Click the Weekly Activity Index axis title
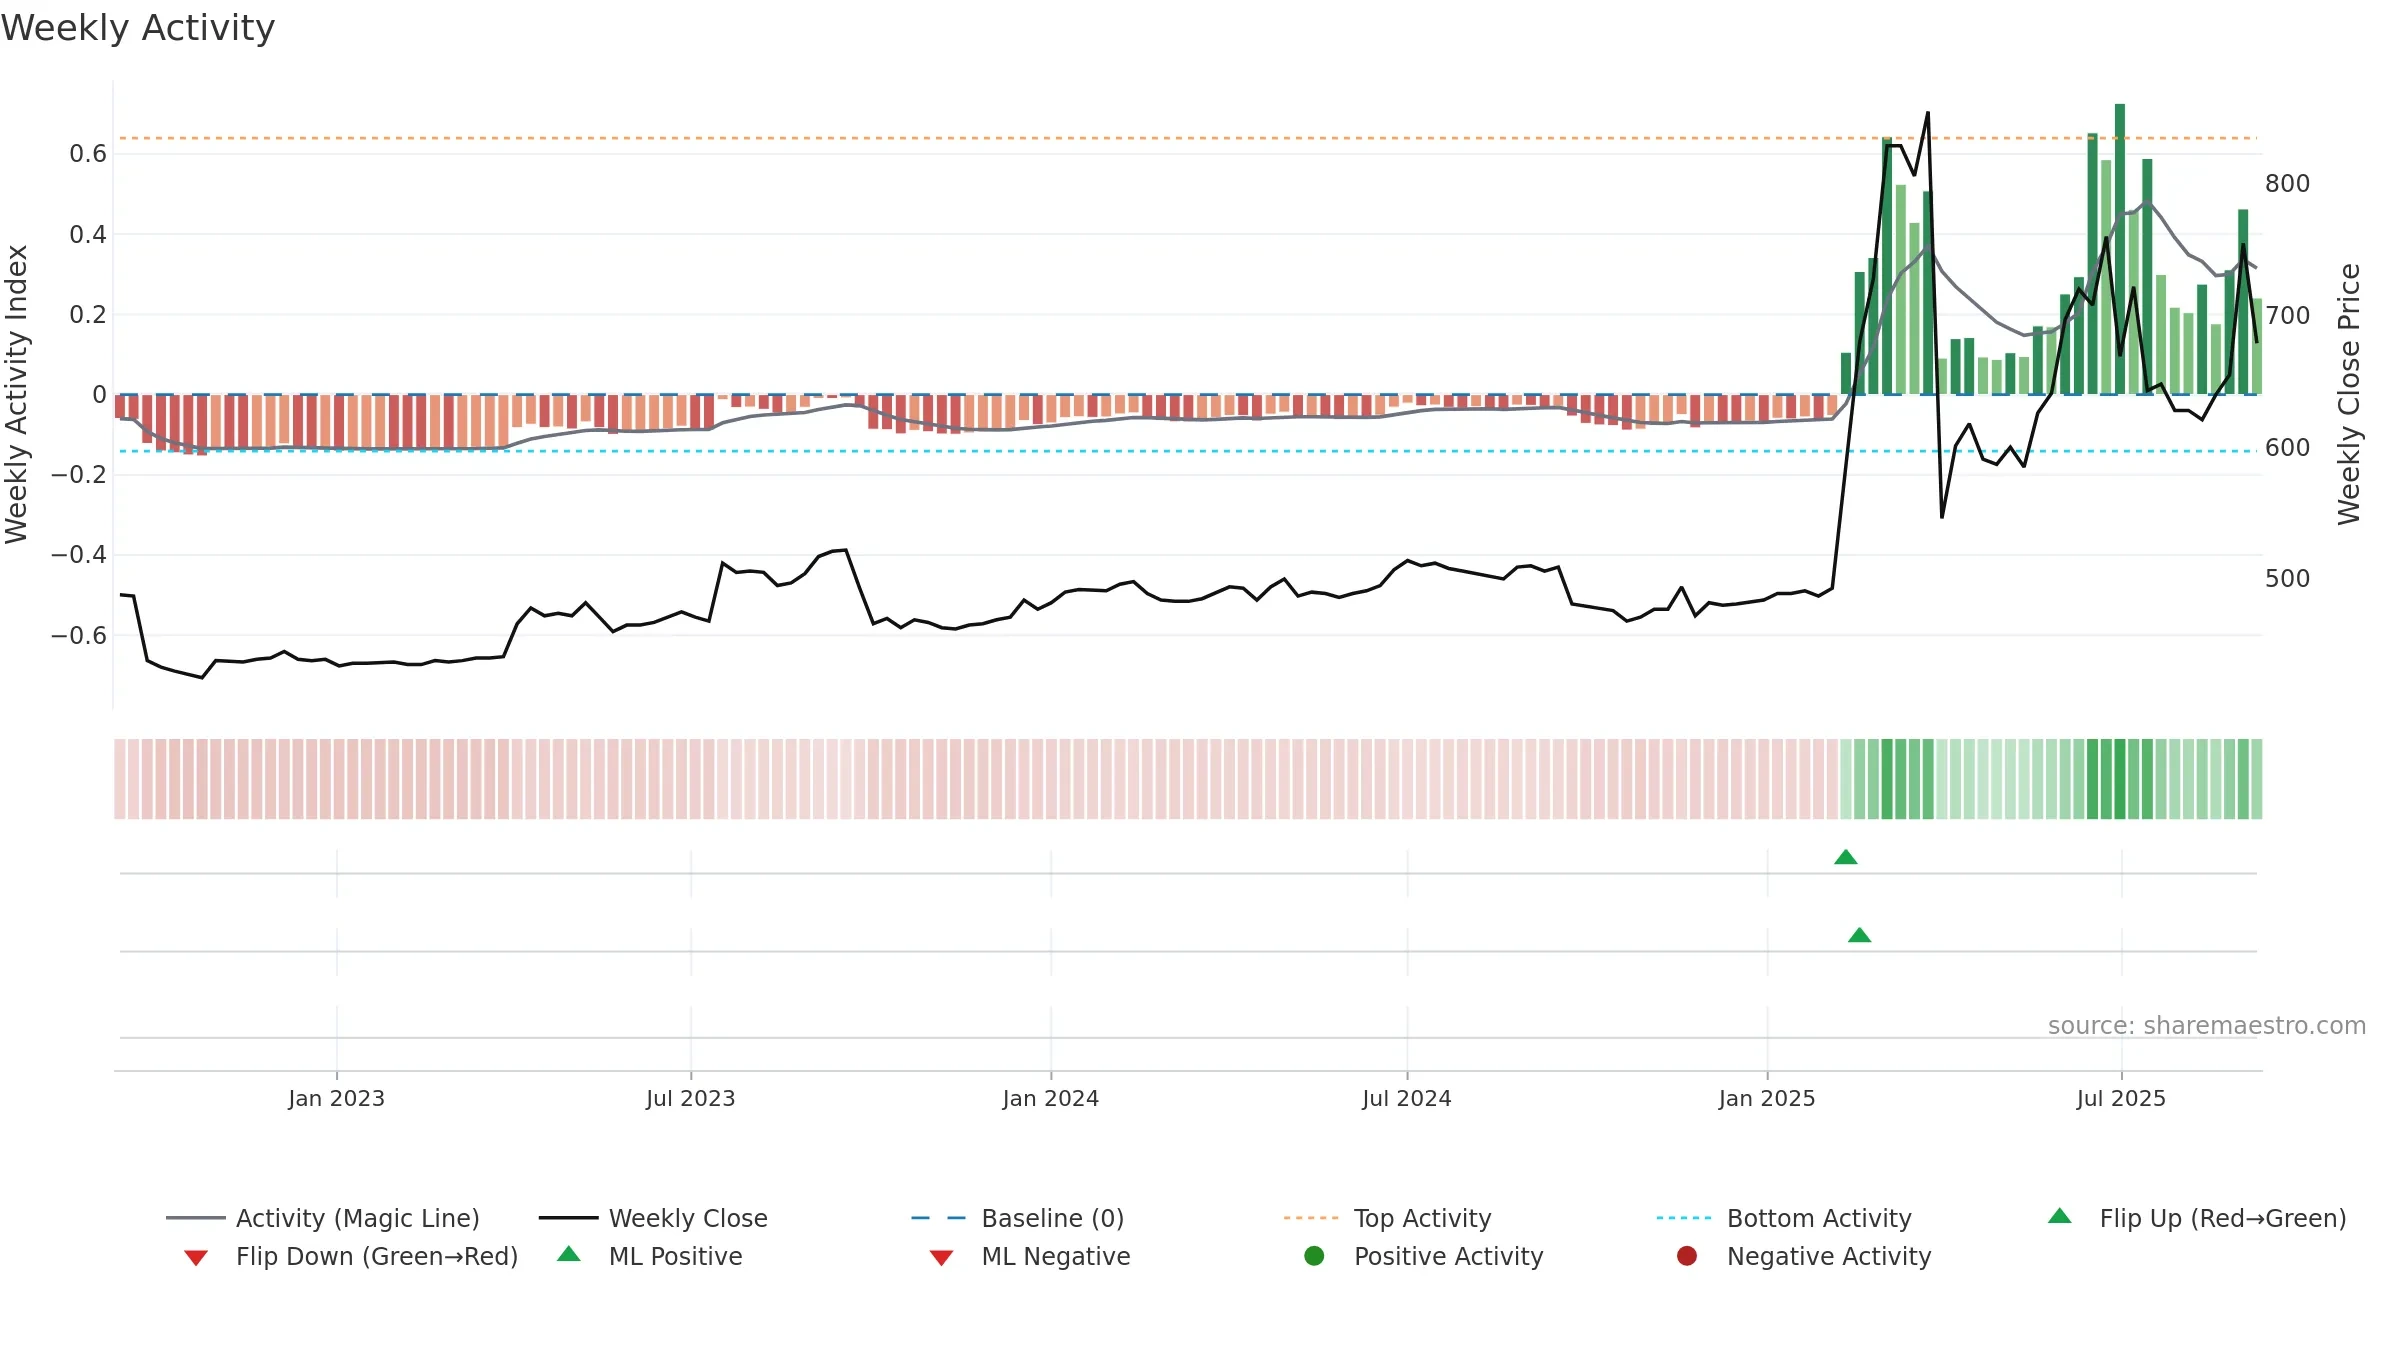The height and width of the screenshot is (1350, 2400). pos(17,394)
